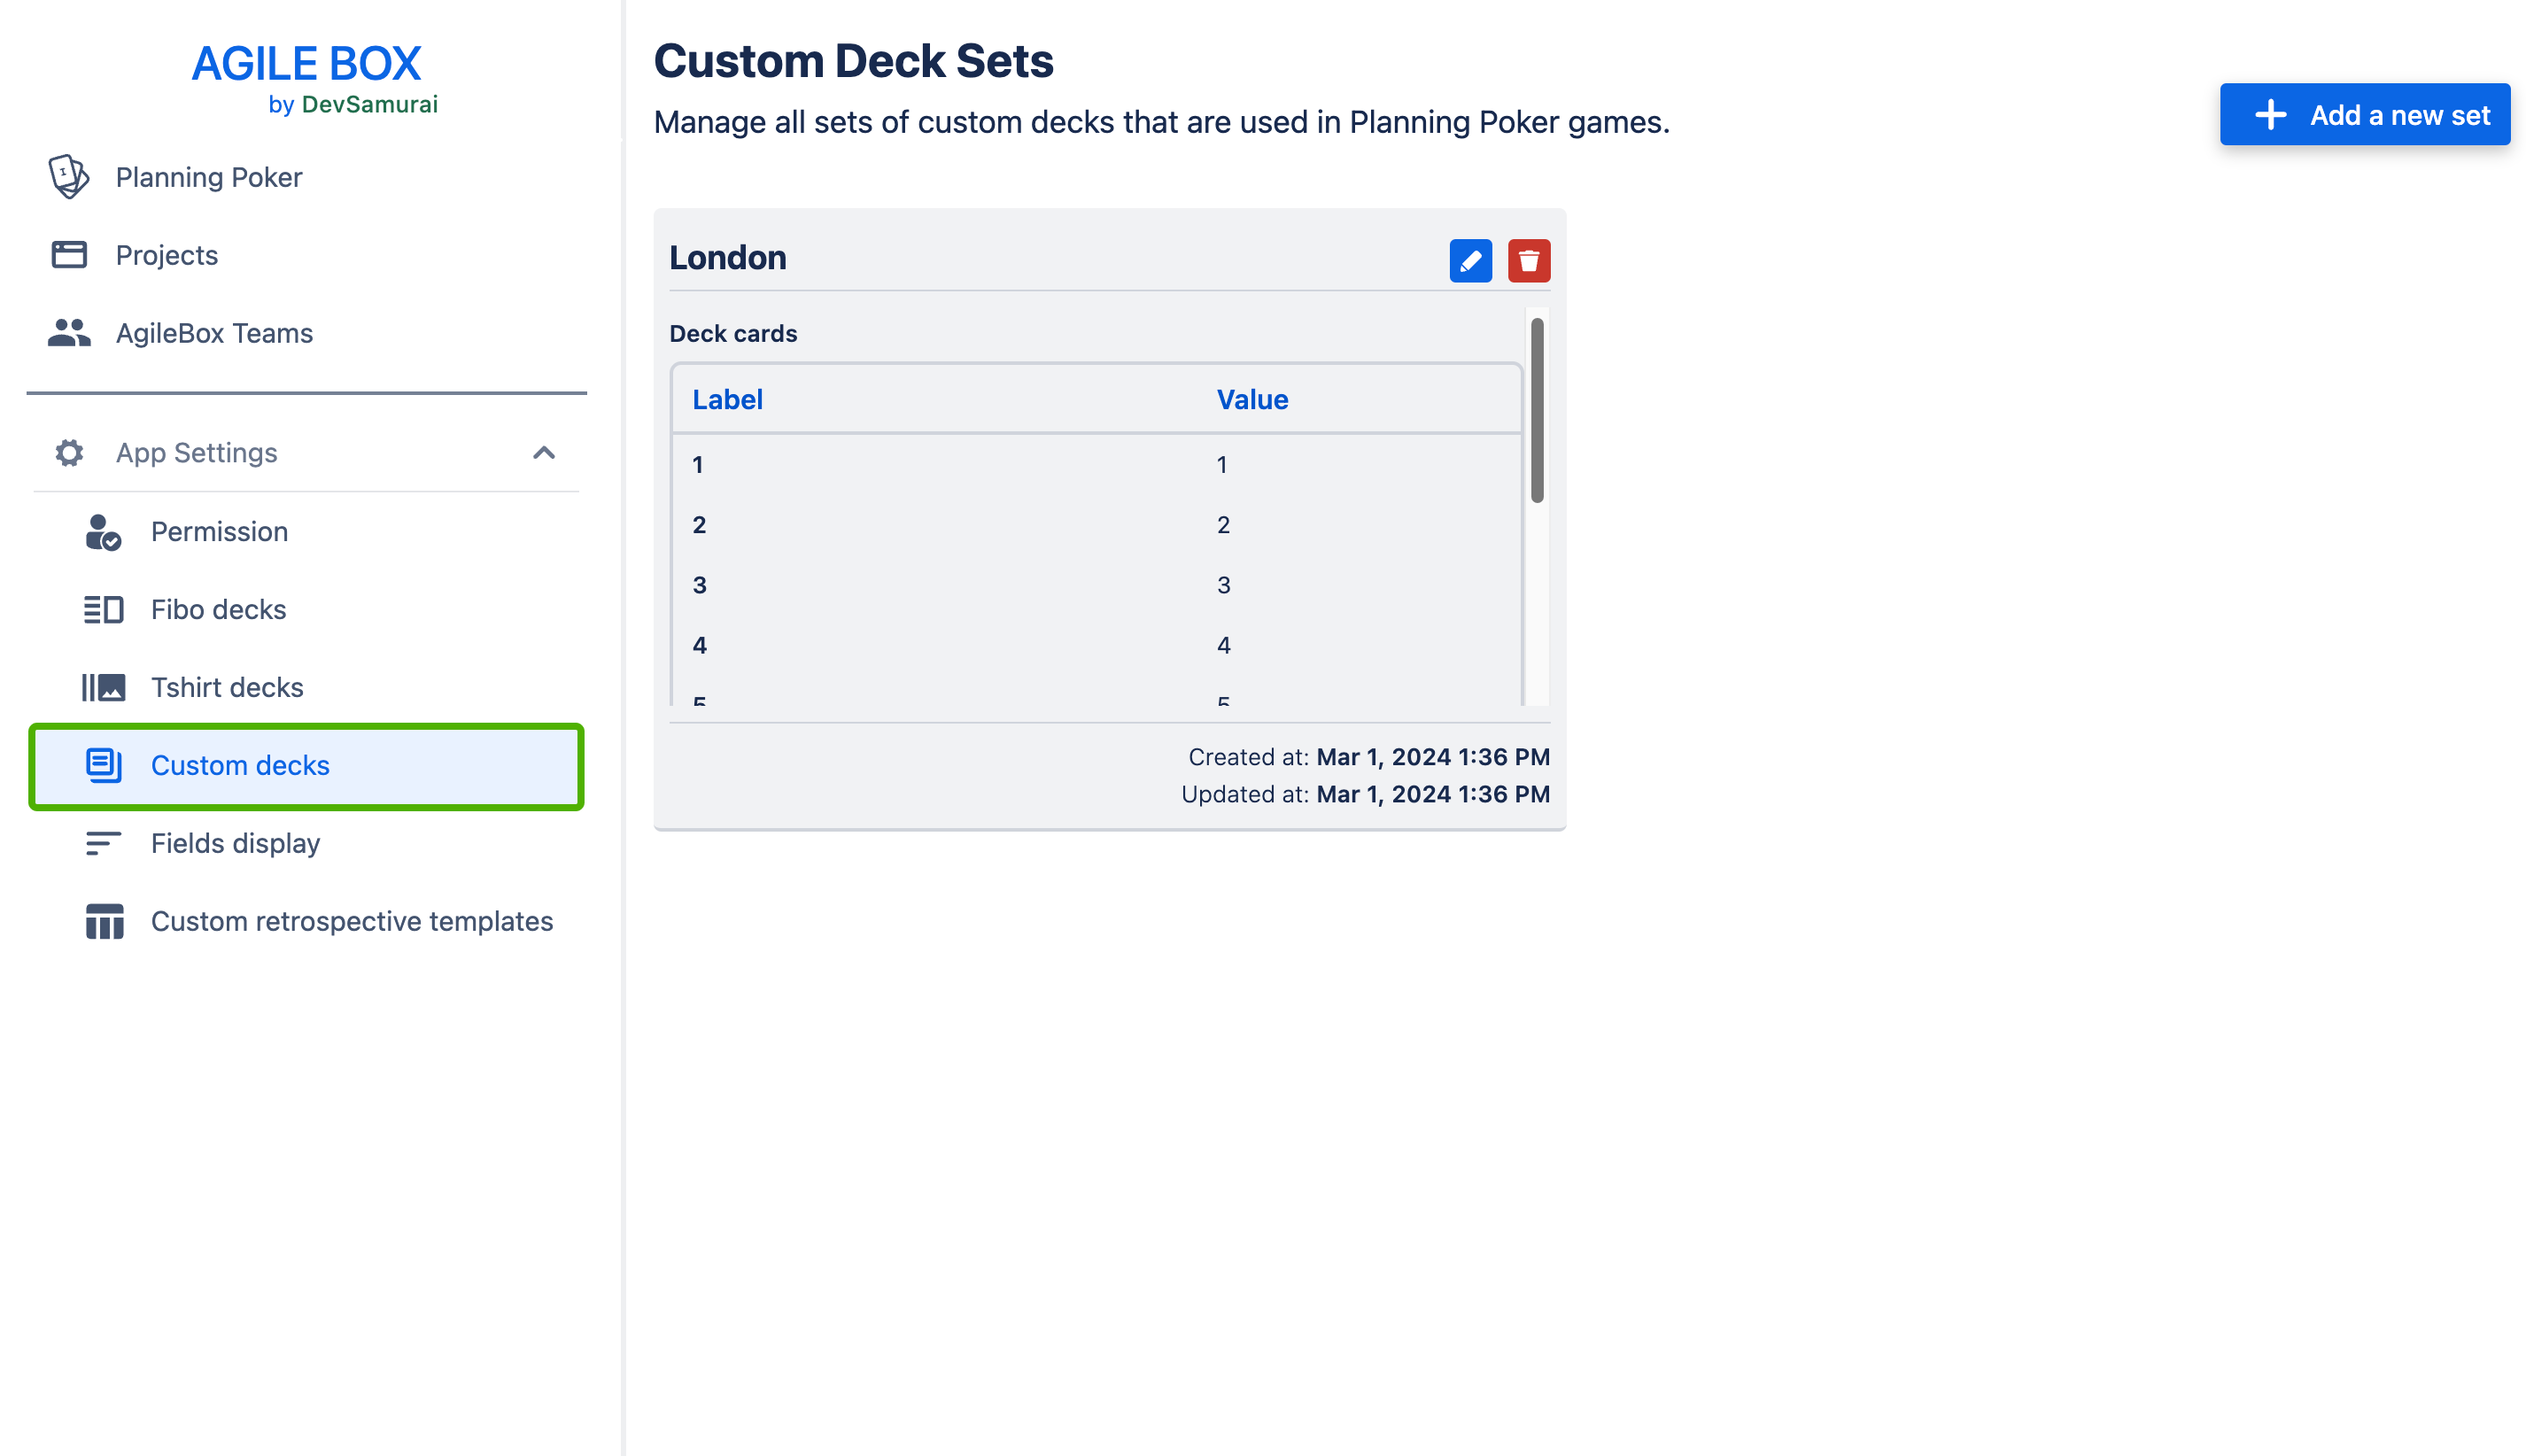Screen dimensions: 2526x1456
Task: Click the Custom retrospective templates table icon
Action: (104, 922)
